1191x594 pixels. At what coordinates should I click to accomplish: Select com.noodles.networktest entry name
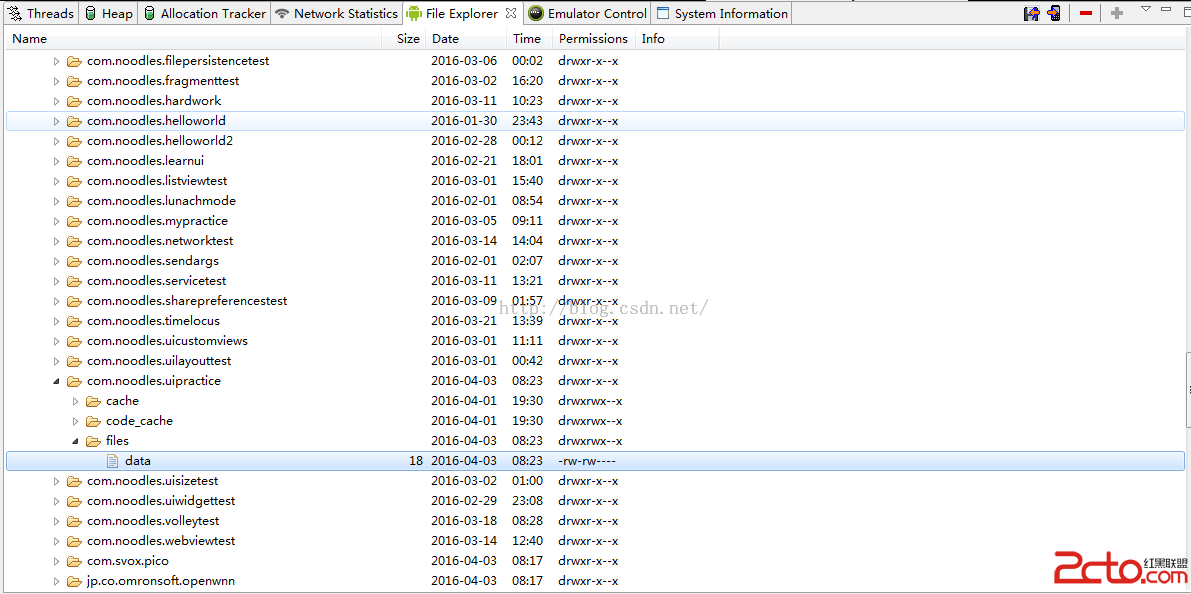(x=160, y=241)
